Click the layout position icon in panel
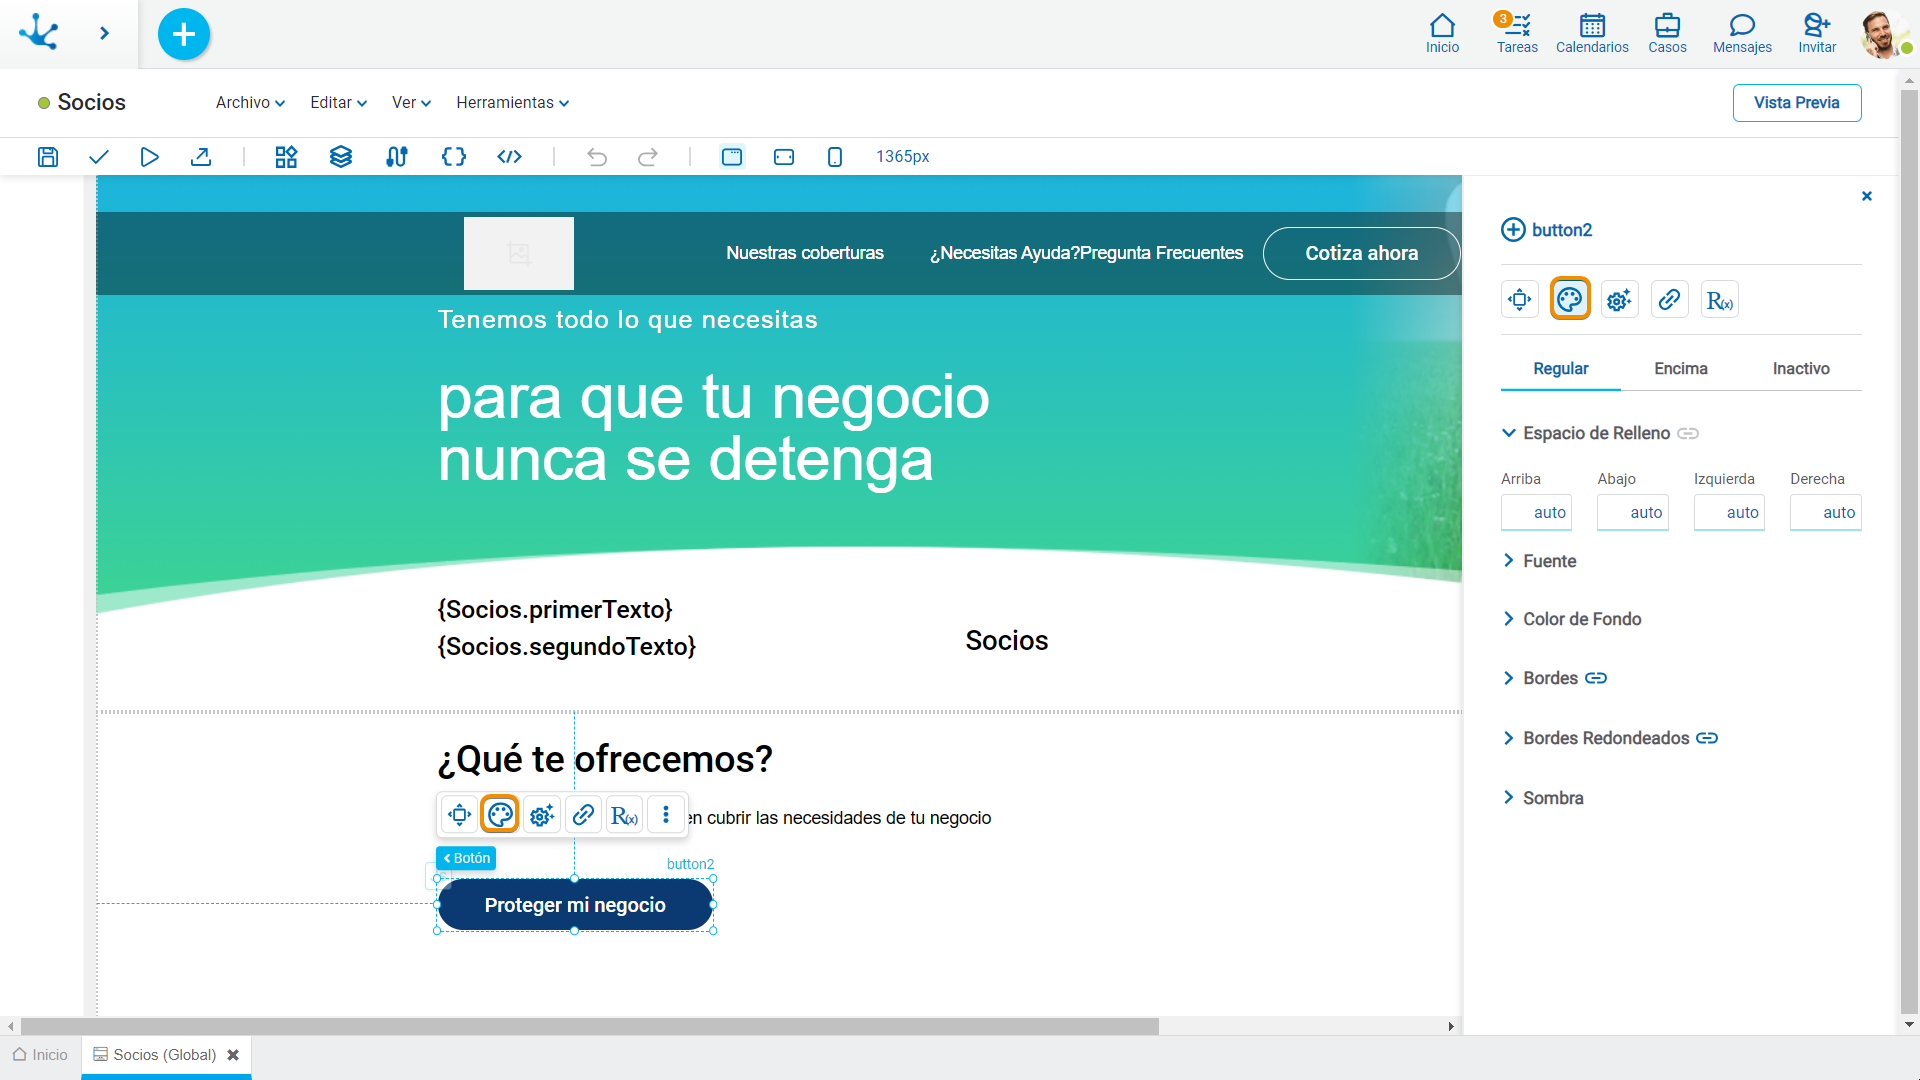 tap(1519, 299)
